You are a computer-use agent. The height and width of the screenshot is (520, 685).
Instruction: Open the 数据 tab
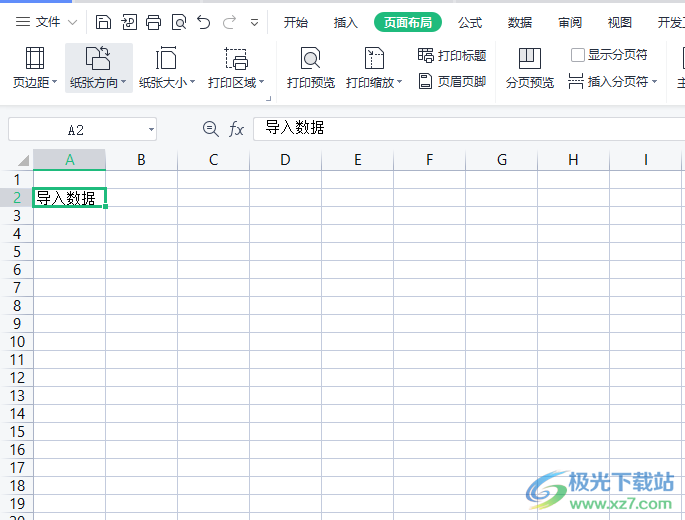tap(520, 22)
